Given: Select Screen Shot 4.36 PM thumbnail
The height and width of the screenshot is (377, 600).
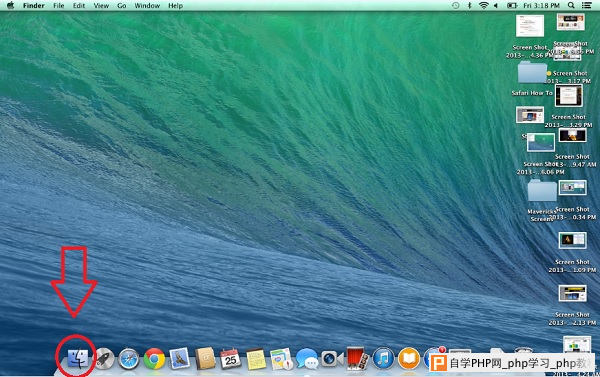Looking at the screenshot, I should point(530,26).
